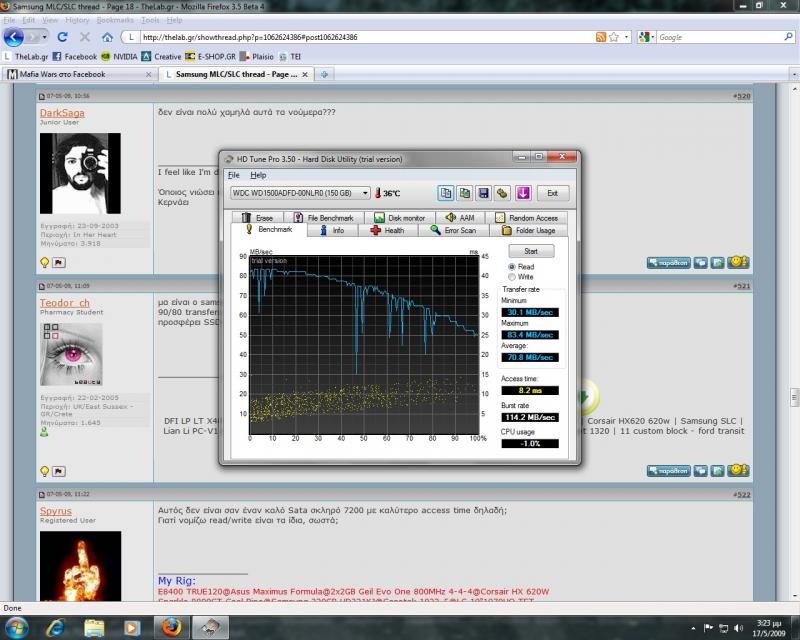The height and width of the screenshot is (640, 800).
Task: Switch to the Disk monitor tab
Action: tap(399, 218)
